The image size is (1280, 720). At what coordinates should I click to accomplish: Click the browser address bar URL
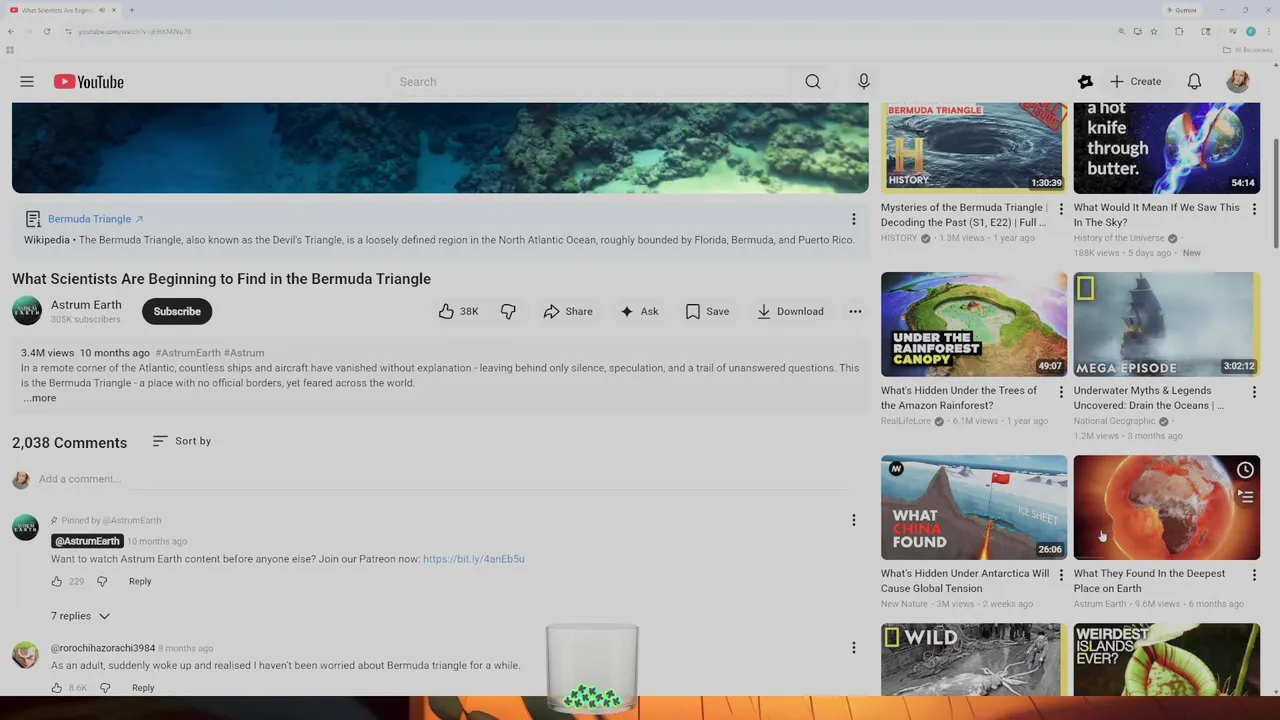click(x=135, y=31)
